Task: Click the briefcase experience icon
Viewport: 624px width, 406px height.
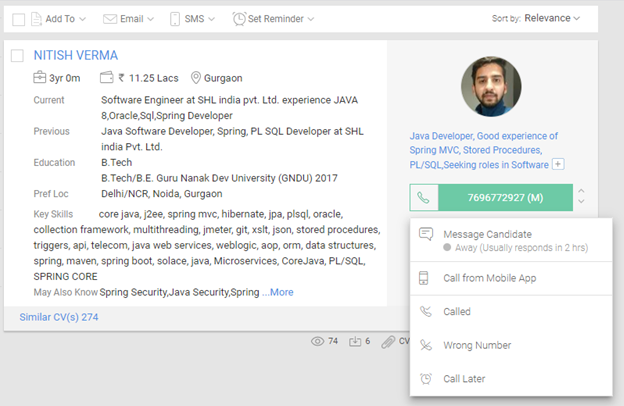Action: point(40,78)
